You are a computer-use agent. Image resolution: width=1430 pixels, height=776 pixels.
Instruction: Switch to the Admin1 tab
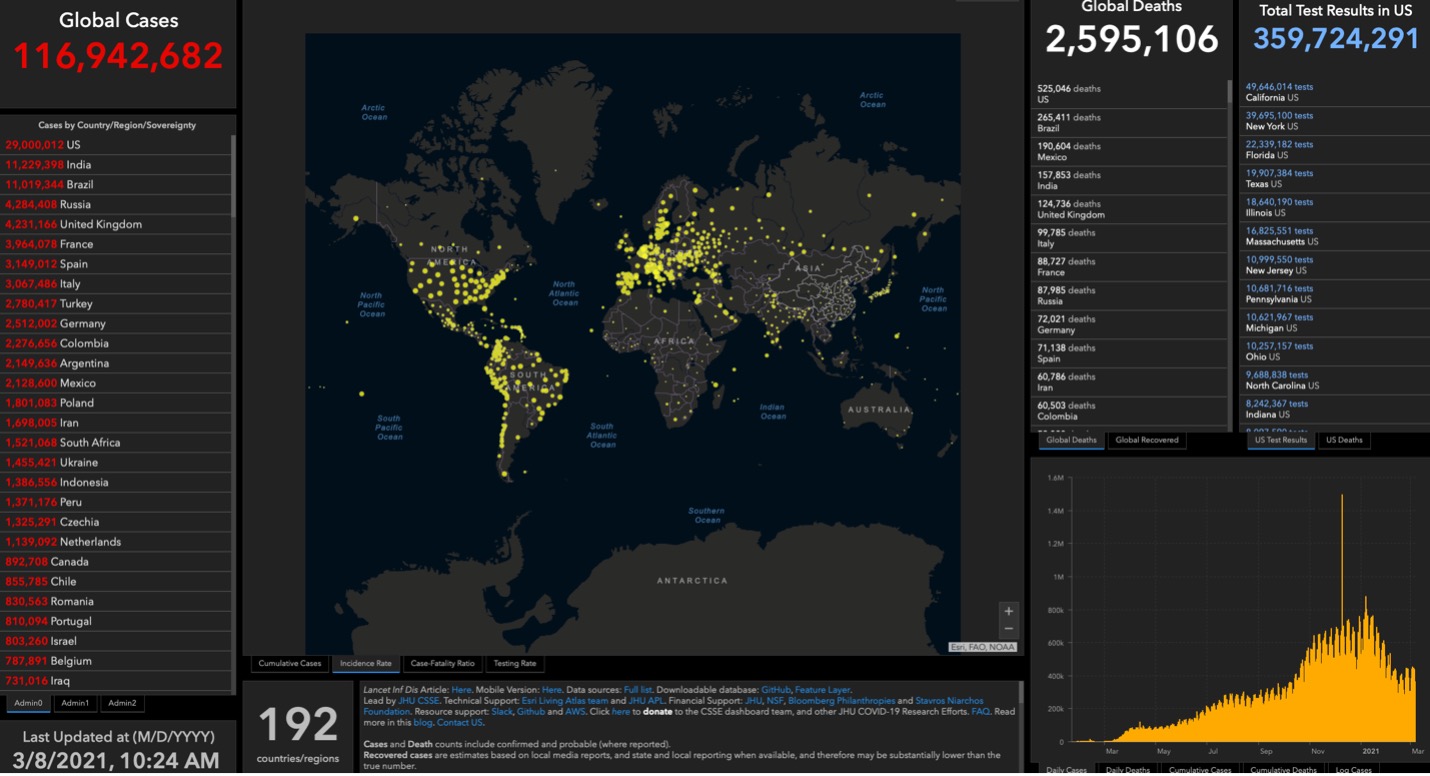pyautogui.click(x=75, y=702)
